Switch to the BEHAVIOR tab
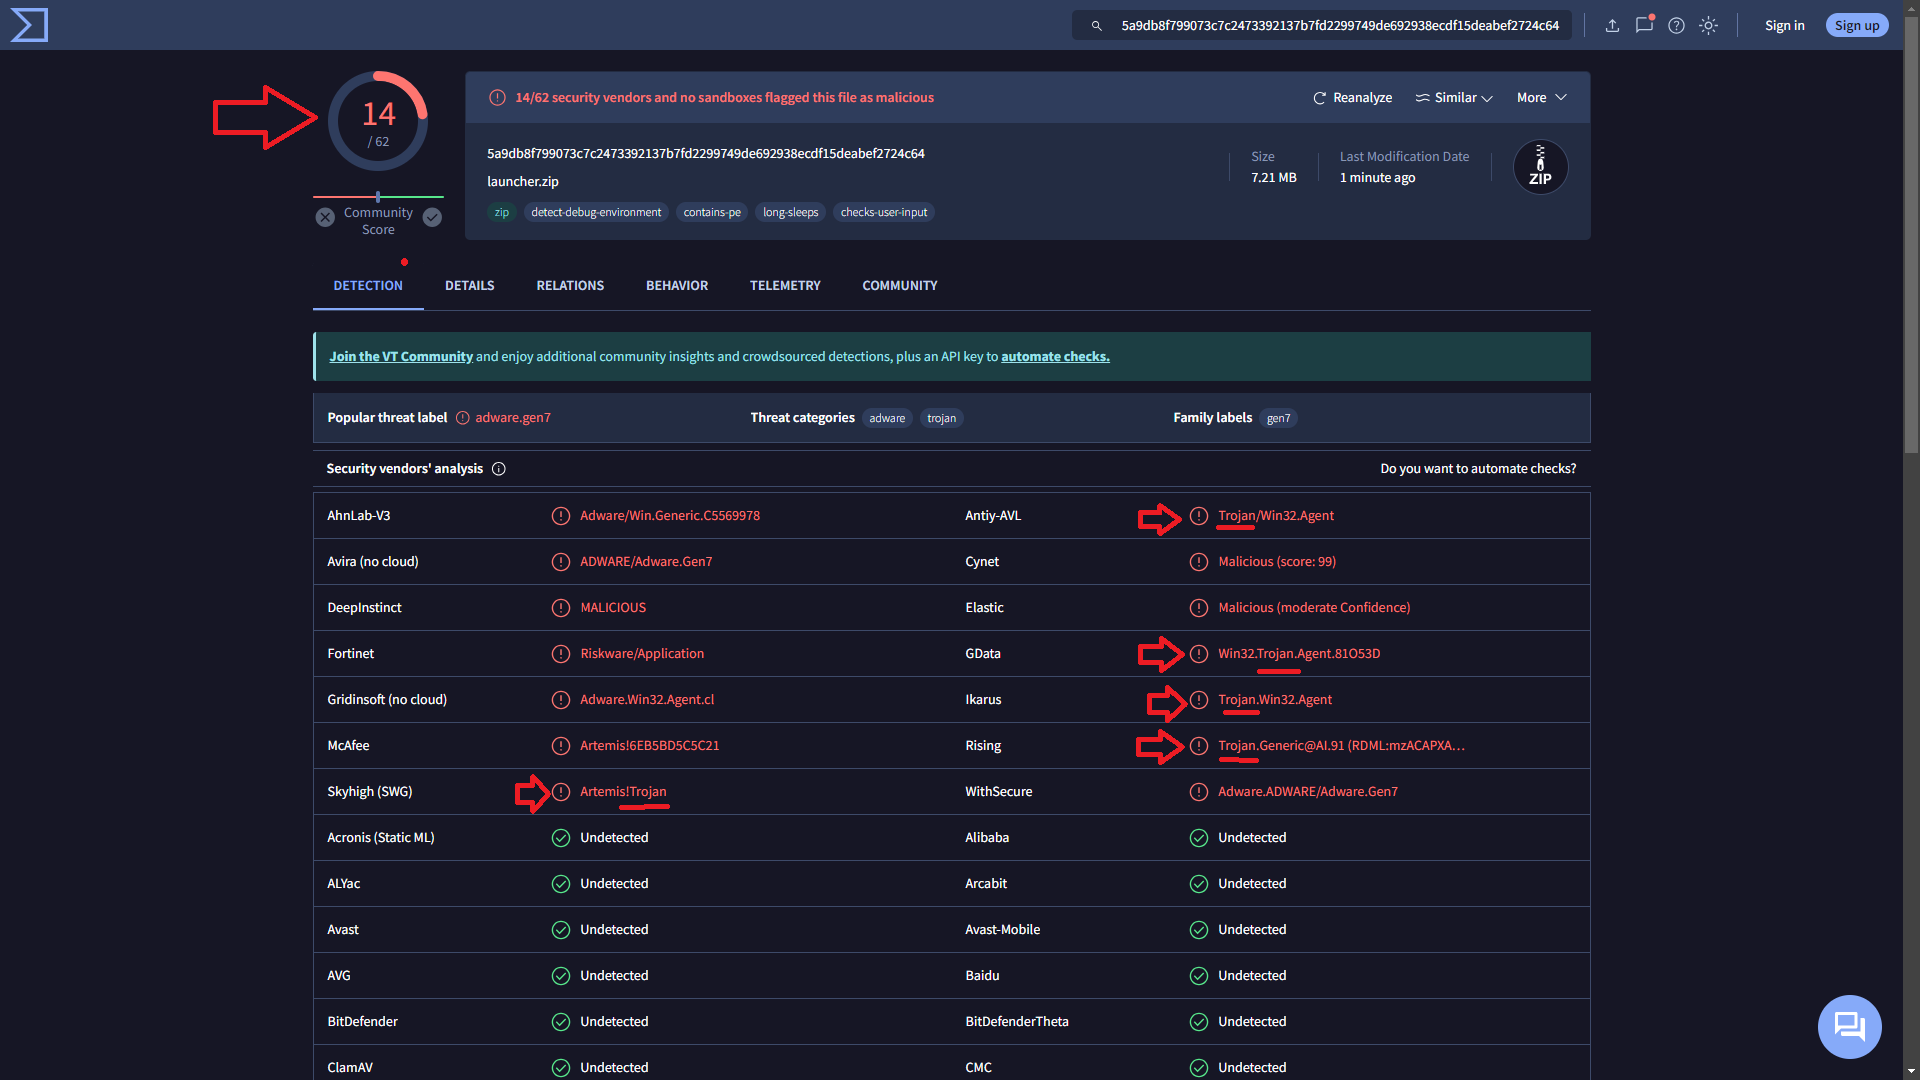This screenshot has width=1920, height=1080. (x=677, y=286)
